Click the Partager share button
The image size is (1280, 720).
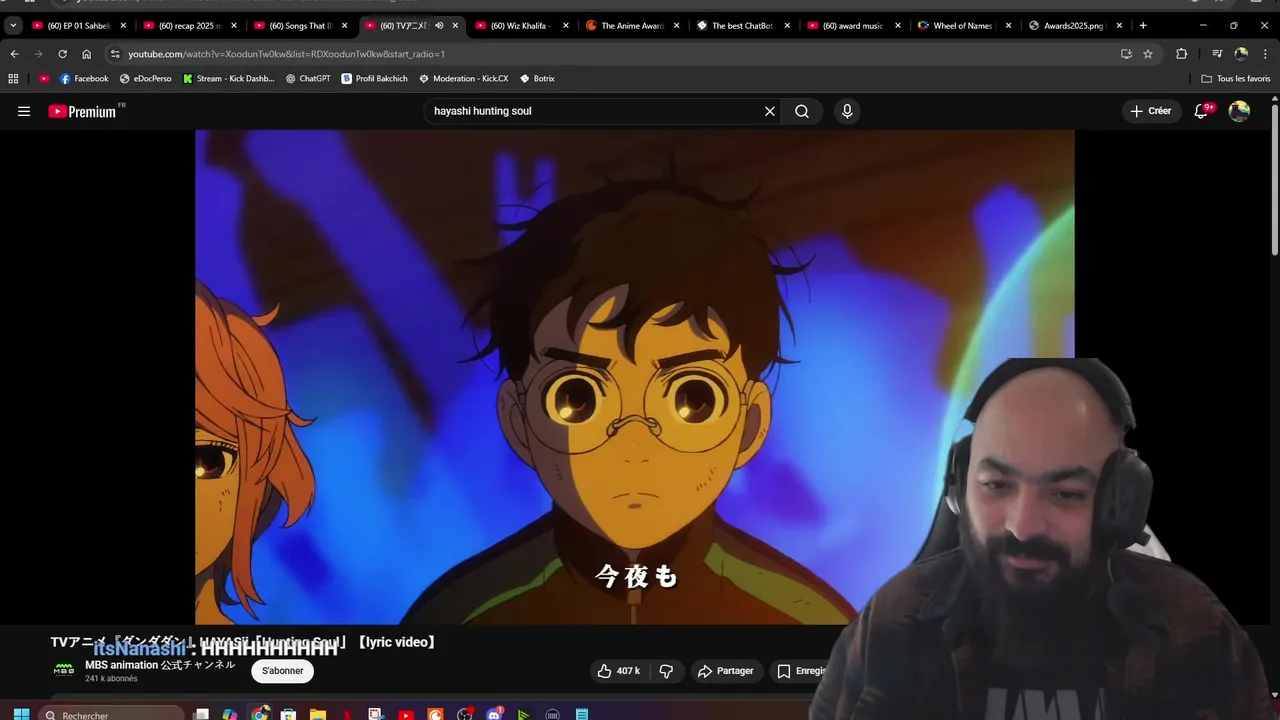pos(726,671)
